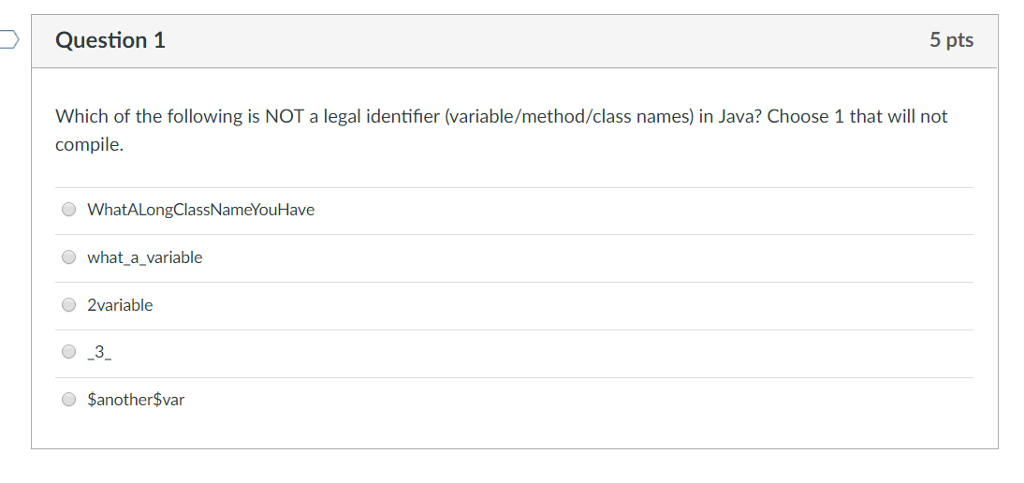1024x483 pixels.
Task: Pick the 2variable radio button
Action: [68, 305]
